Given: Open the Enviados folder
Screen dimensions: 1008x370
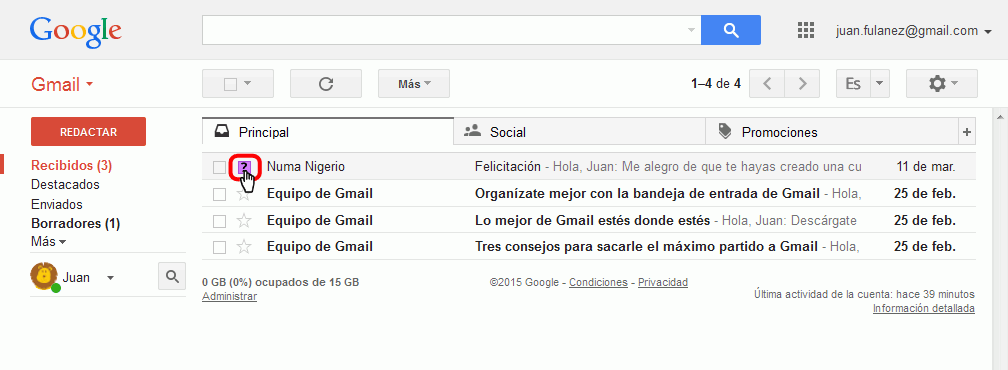Looking at the screenshot, I should (57, 205).
